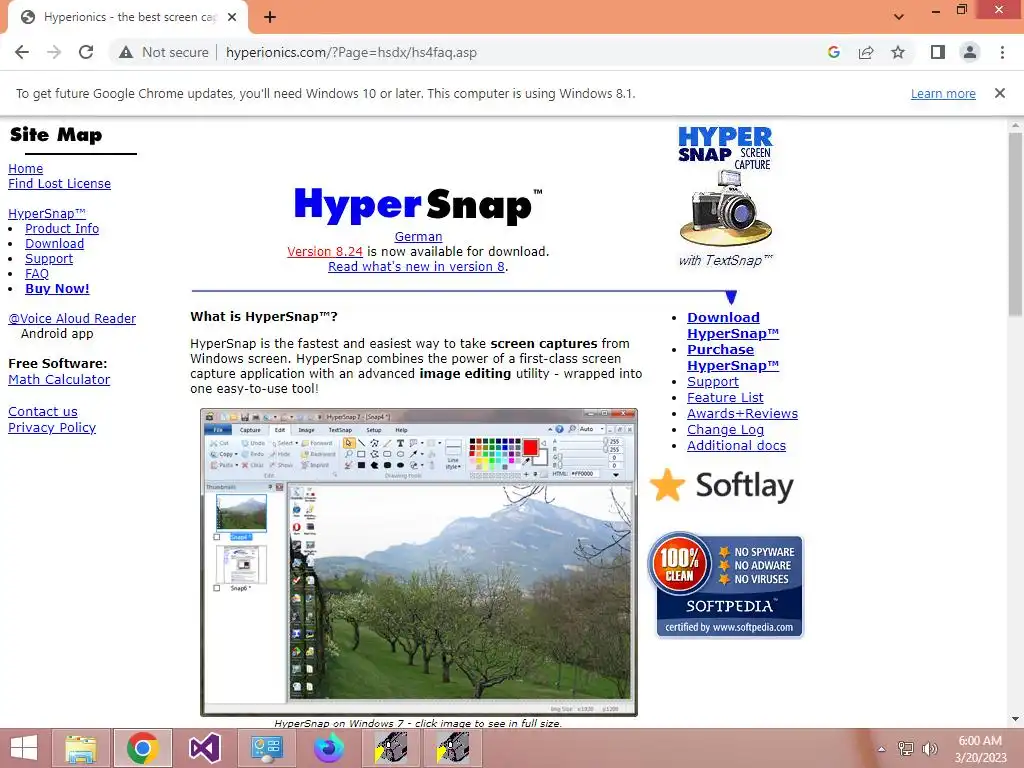1024x768 pixels.
Task: Open Support in the right link list
Action: tap(712, 382)
